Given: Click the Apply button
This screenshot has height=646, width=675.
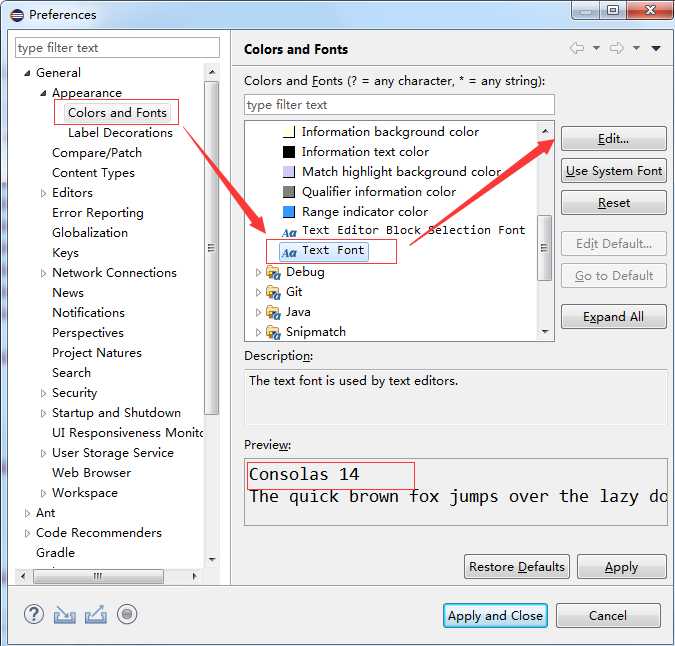Looking at the screenshot, I should tap(621, 567).
